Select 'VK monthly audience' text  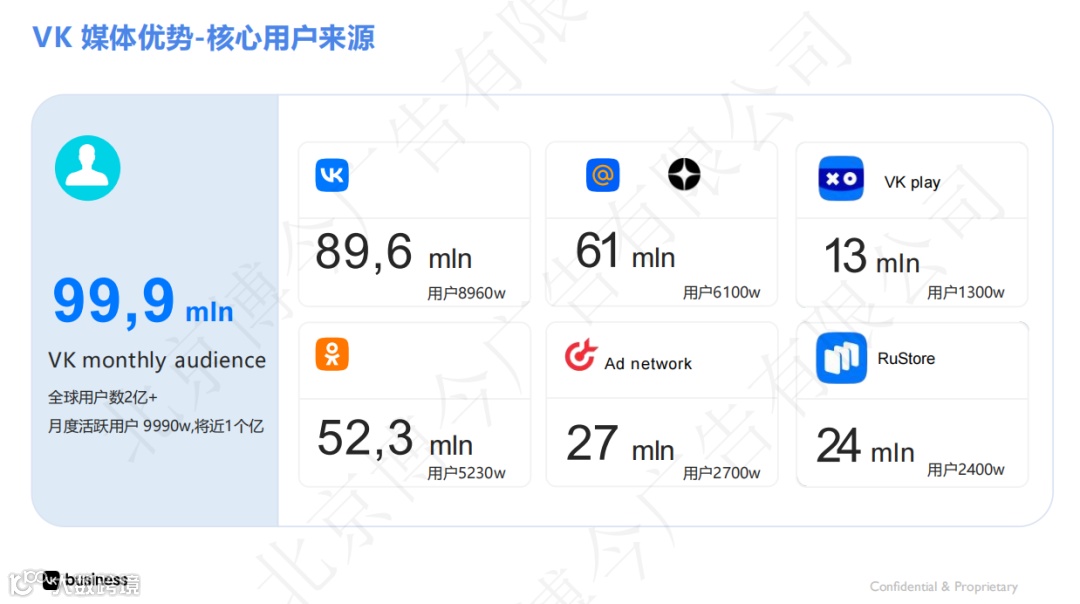click(157, 360)
